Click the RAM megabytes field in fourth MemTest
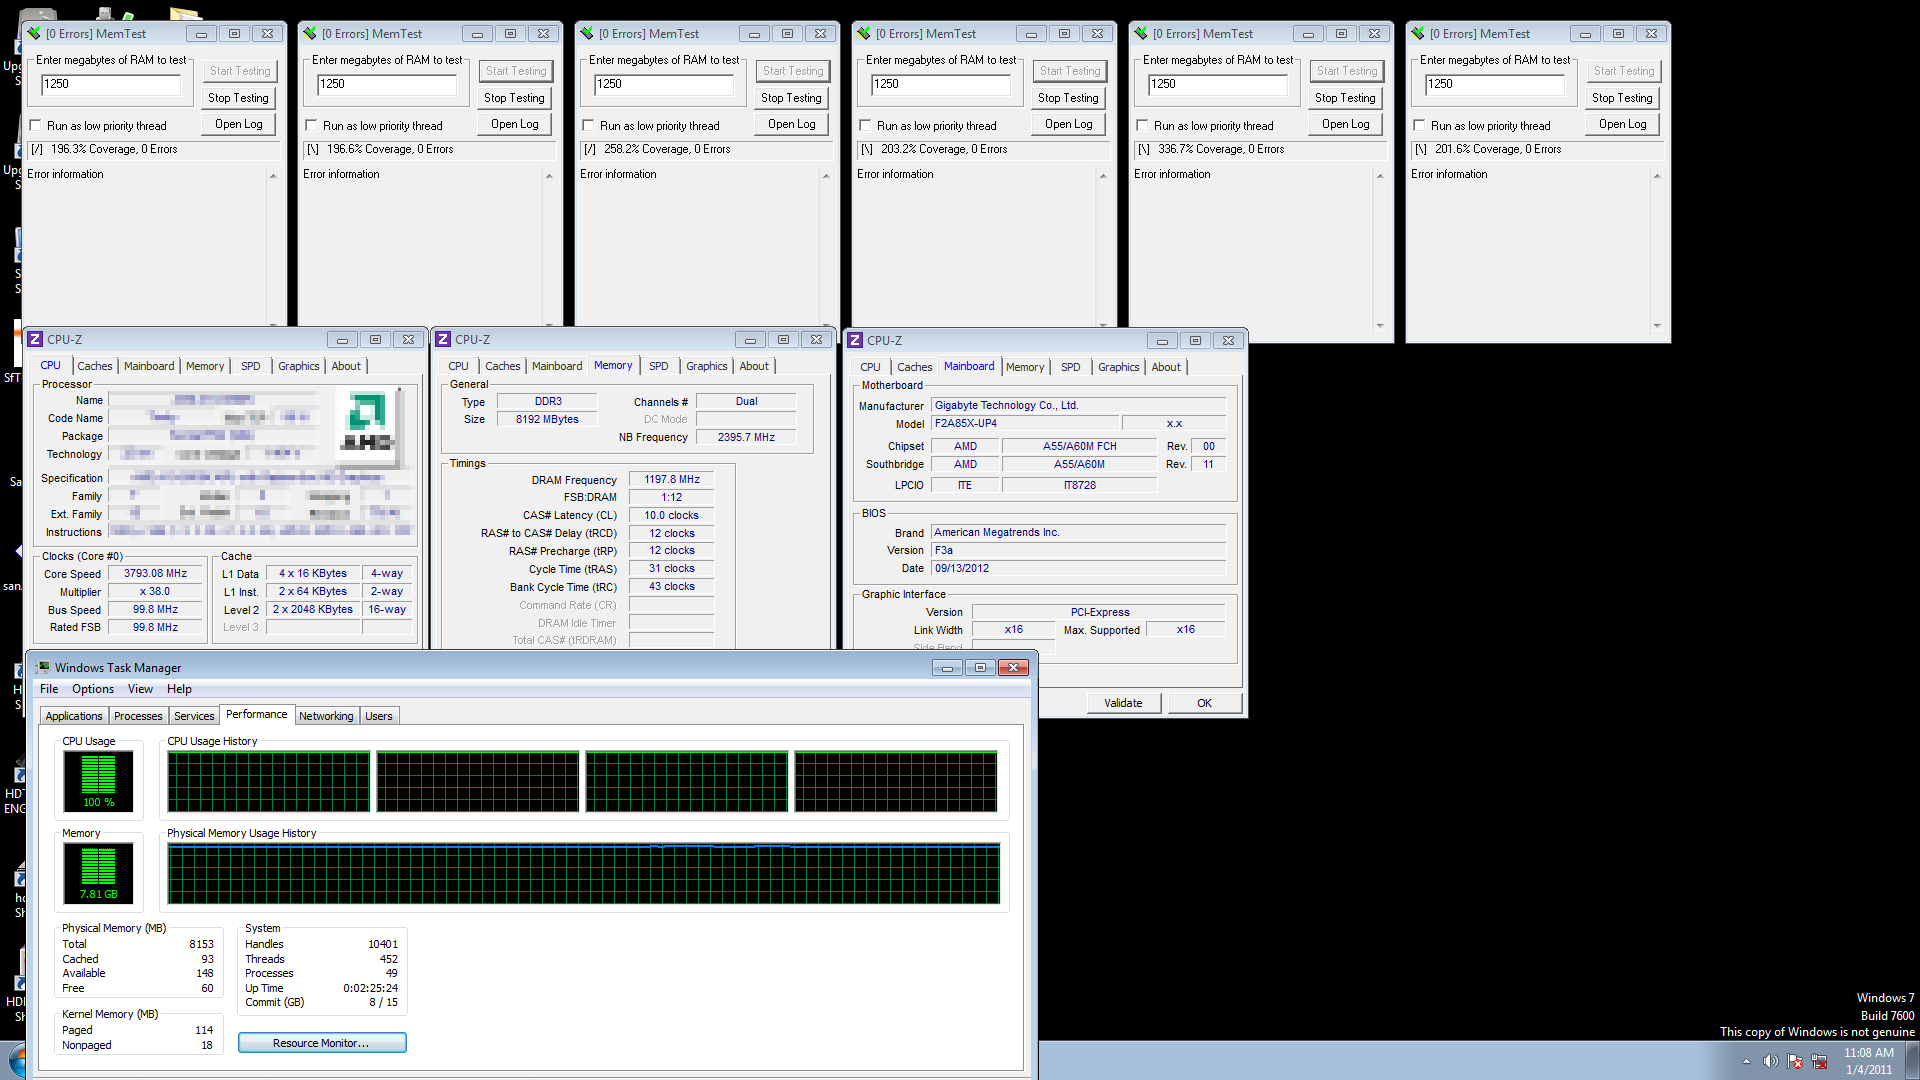The width and height of the screenshot is (1920, 1080). pyautogui.click(x=940, y=84)
